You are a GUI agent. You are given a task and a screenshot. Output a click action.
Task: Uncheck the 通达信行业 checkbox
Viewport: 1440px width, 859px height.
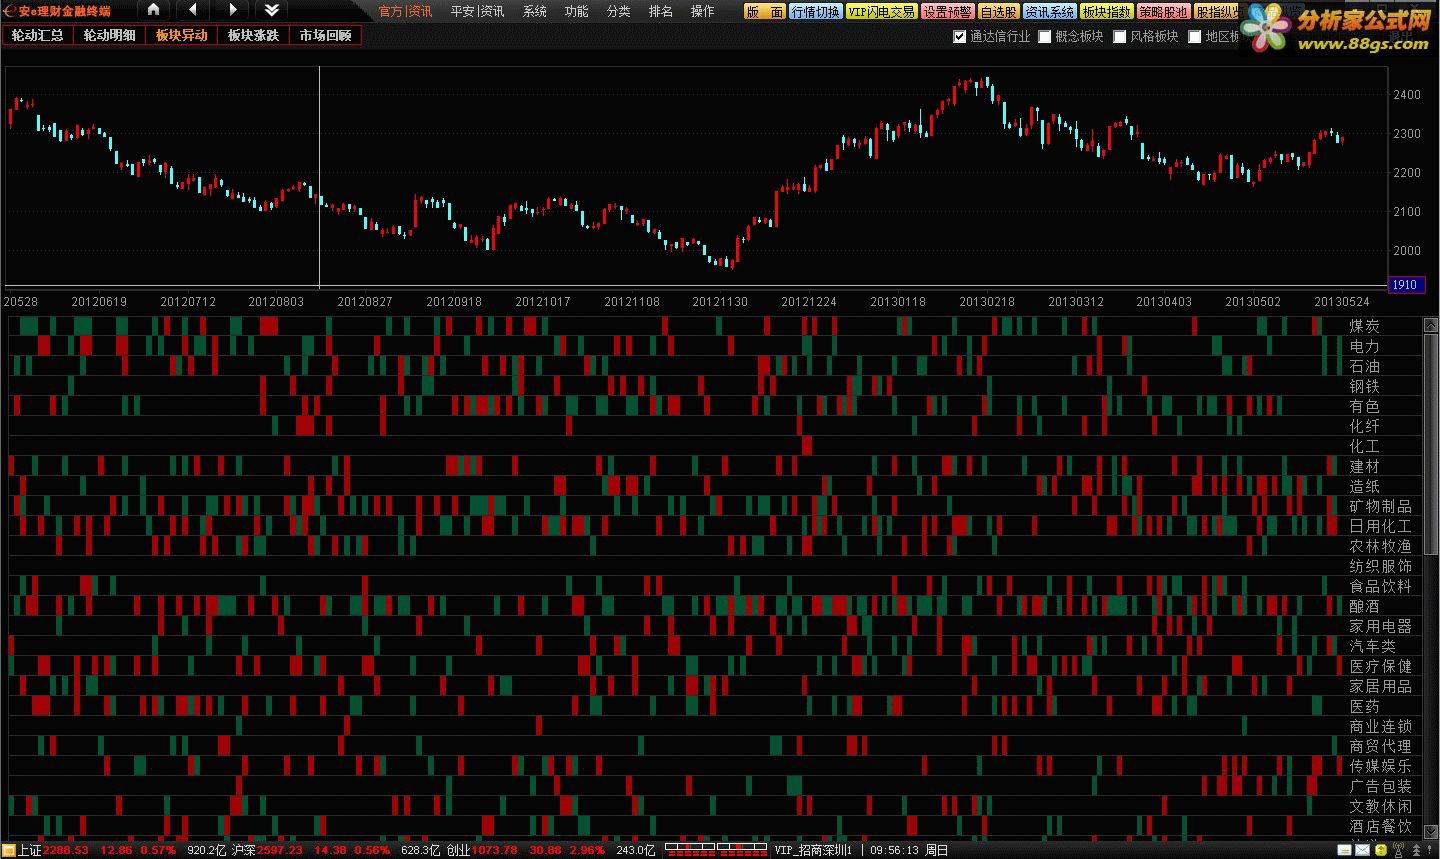coord(960,37)
